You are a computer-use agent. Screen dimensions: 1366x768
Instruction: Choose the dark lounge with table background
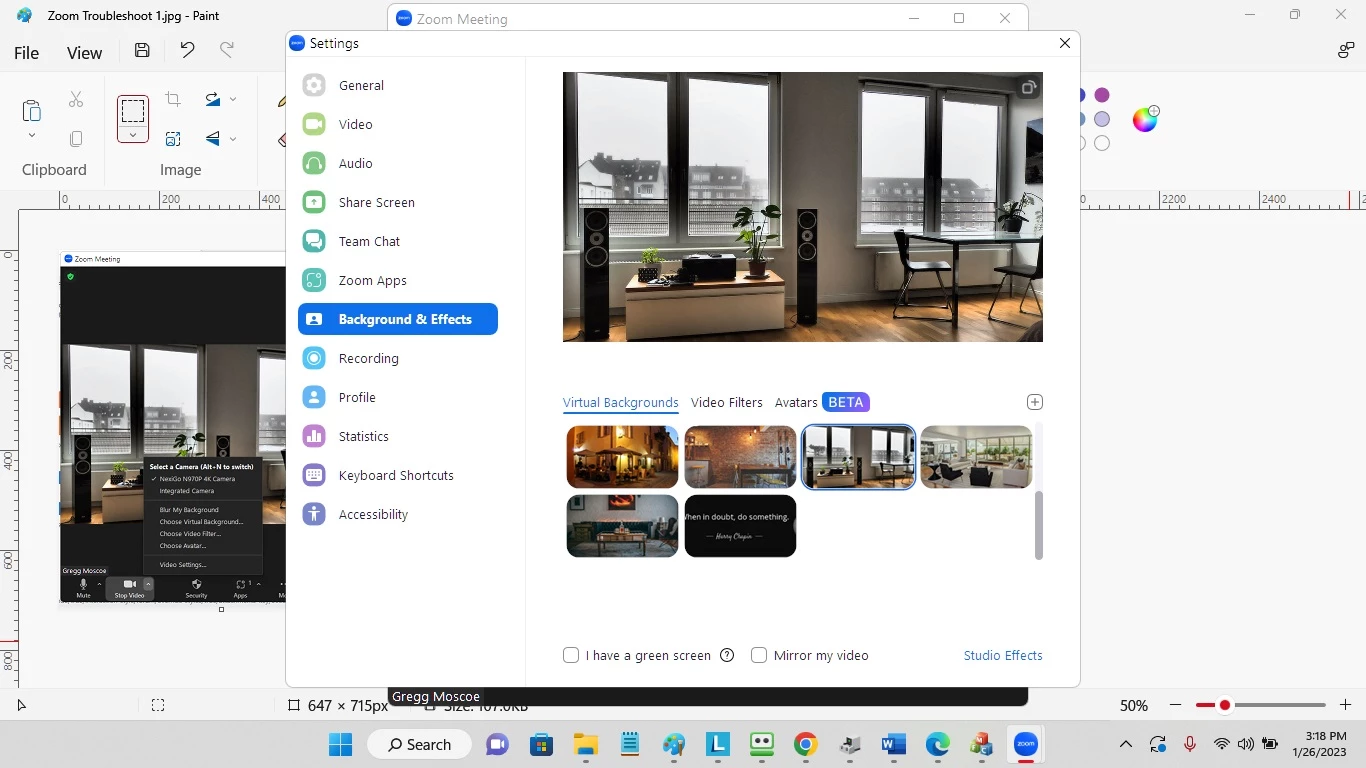pos(622,526)
